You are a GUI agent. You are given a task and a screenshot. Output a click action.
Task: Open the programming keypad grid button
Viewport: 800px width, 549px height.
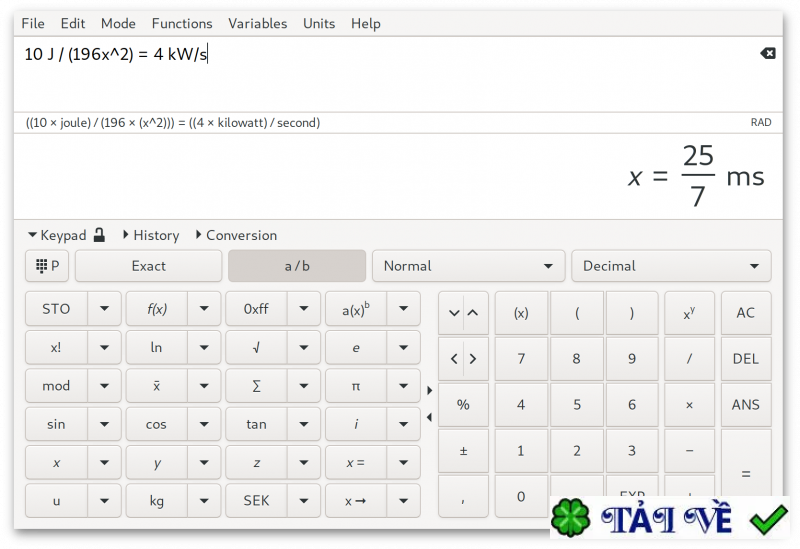(x=47, y=266)
